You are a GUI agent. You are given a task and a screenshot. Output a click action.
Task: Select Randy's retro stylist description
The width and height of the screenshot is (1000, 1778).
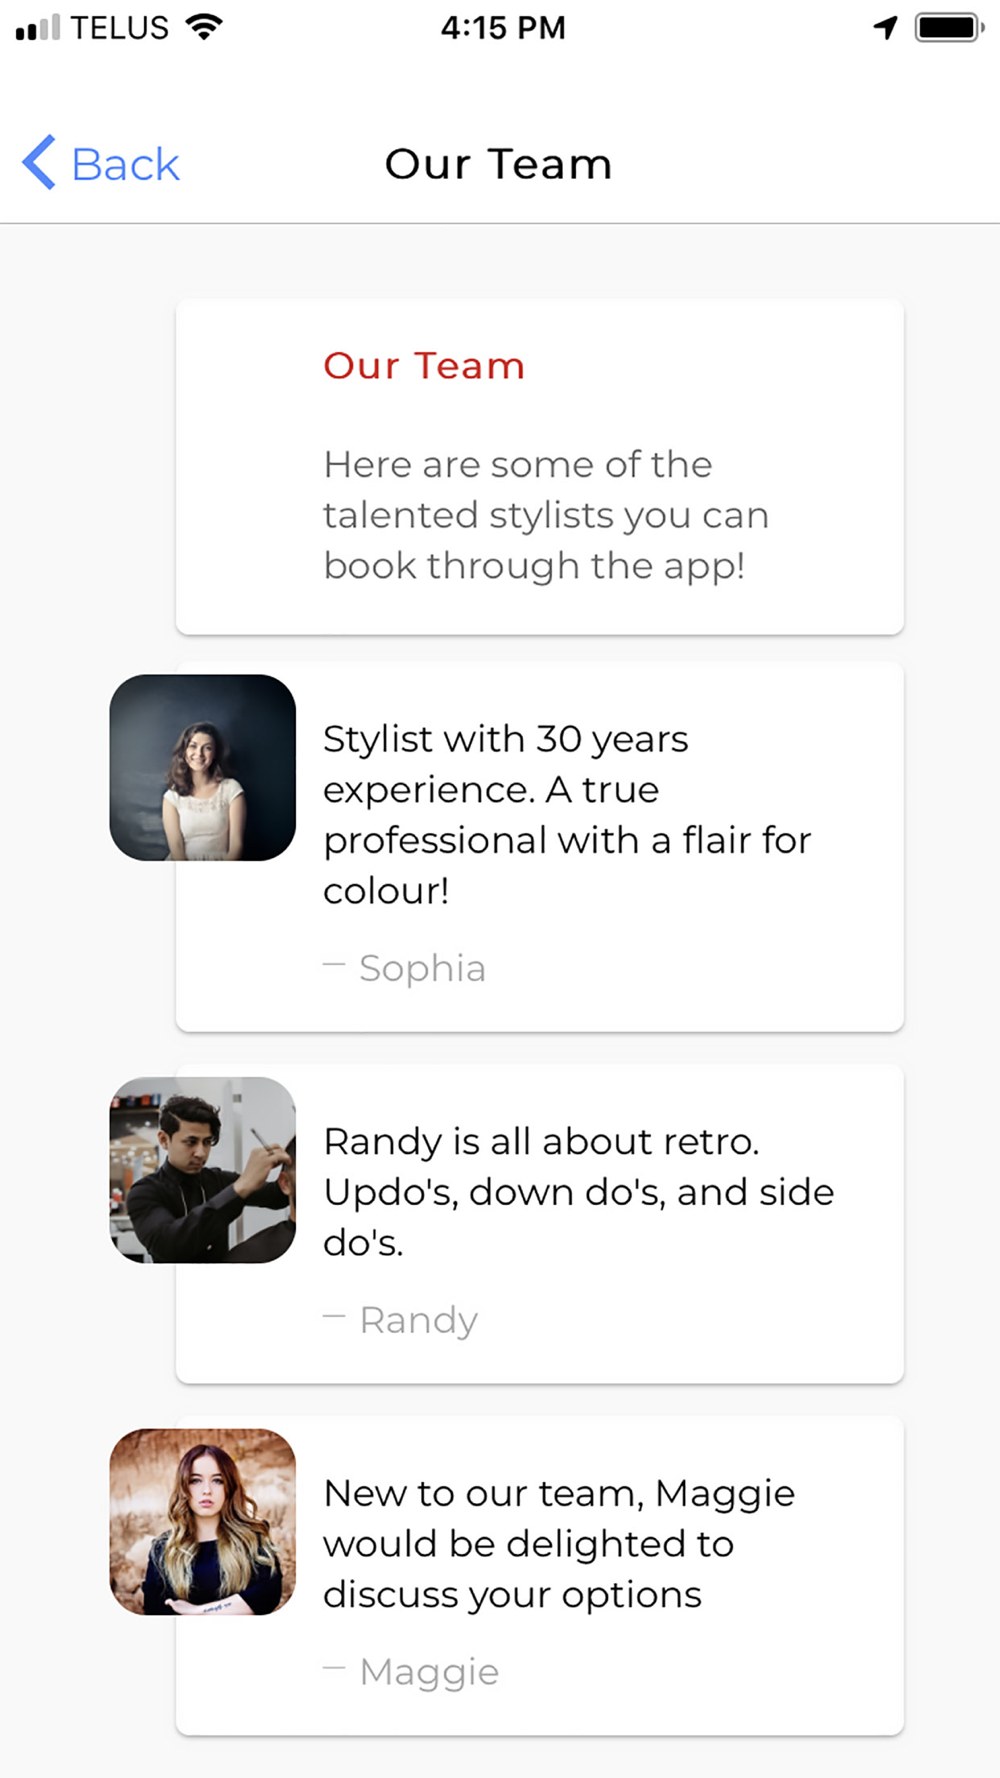tap(578, 1191)
